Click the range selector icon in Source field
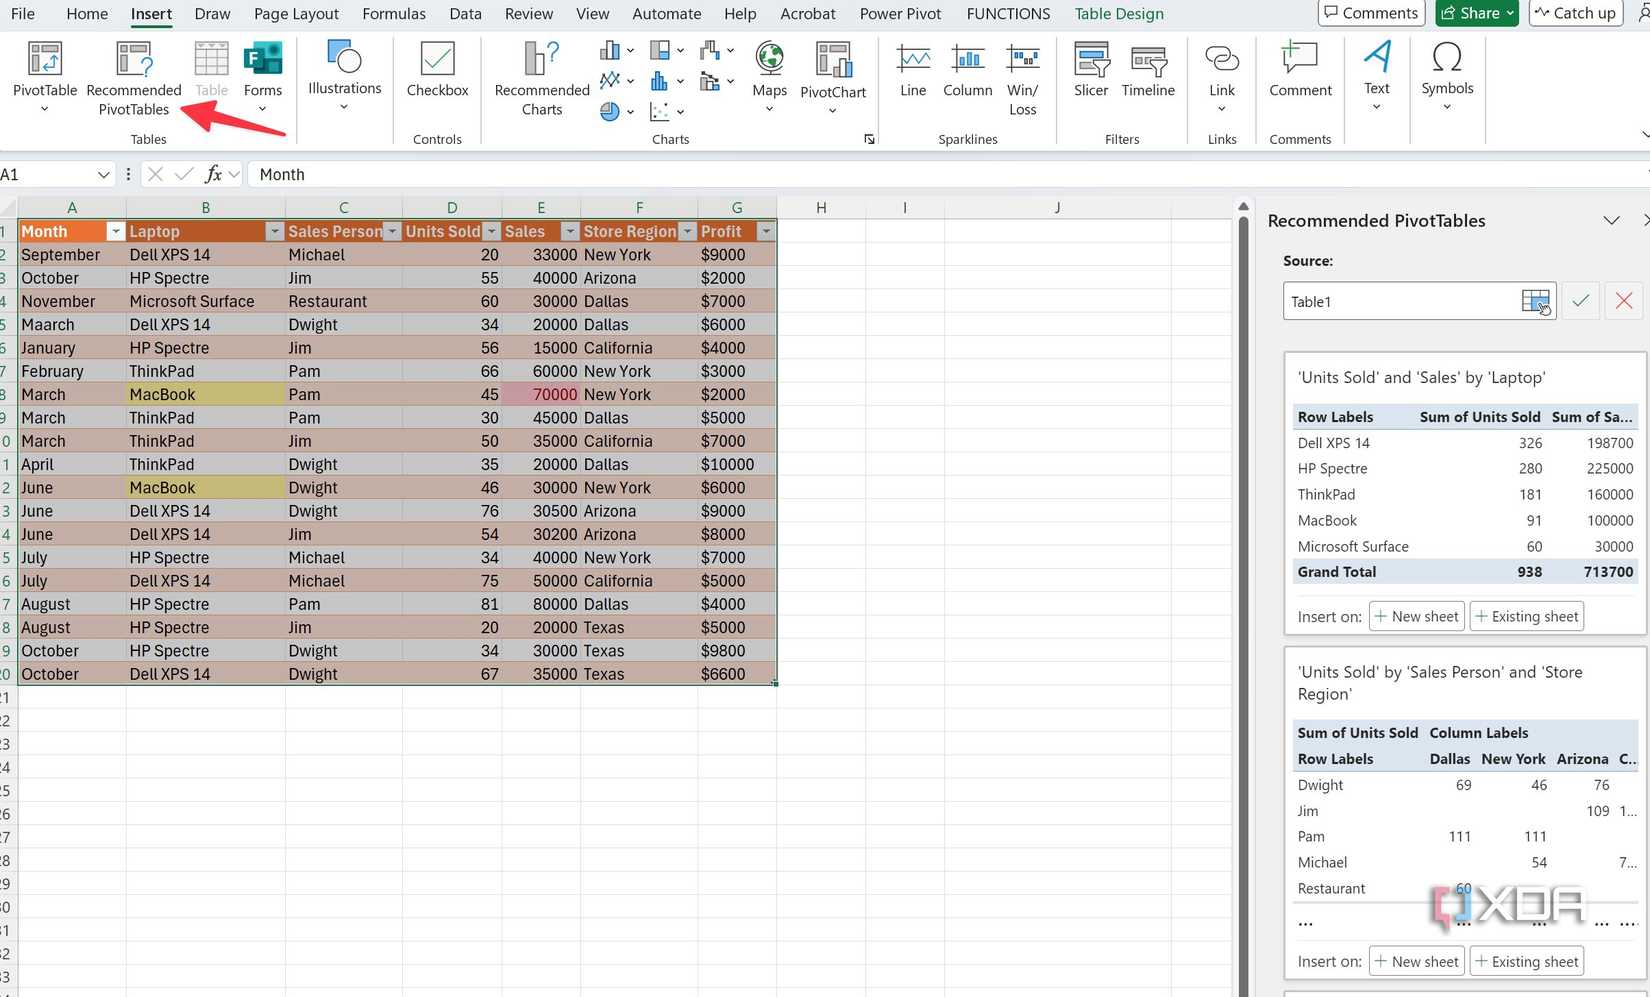1650x997 pixels. coord(1535,301)
